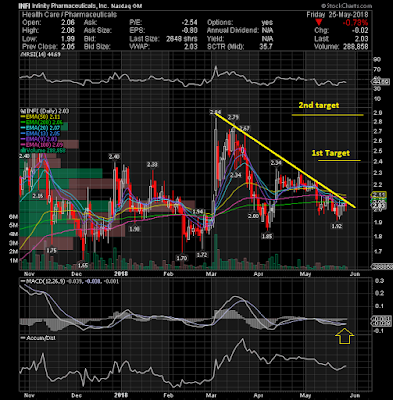Click the -0.1 value on MACD axis

point(379,331)
